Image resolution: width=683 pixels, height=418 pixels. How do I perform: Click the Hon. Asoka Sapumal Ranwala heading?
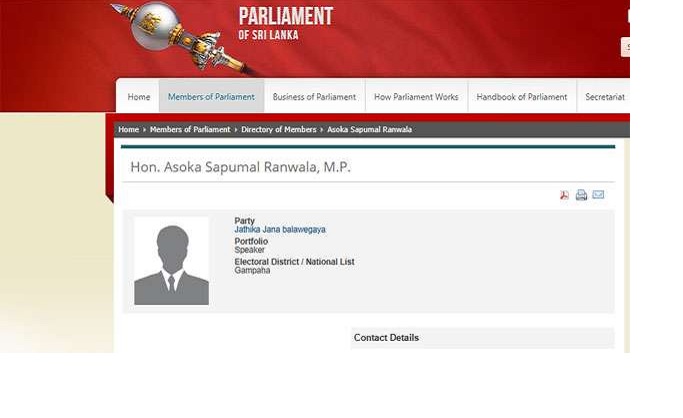click(240, 167)
